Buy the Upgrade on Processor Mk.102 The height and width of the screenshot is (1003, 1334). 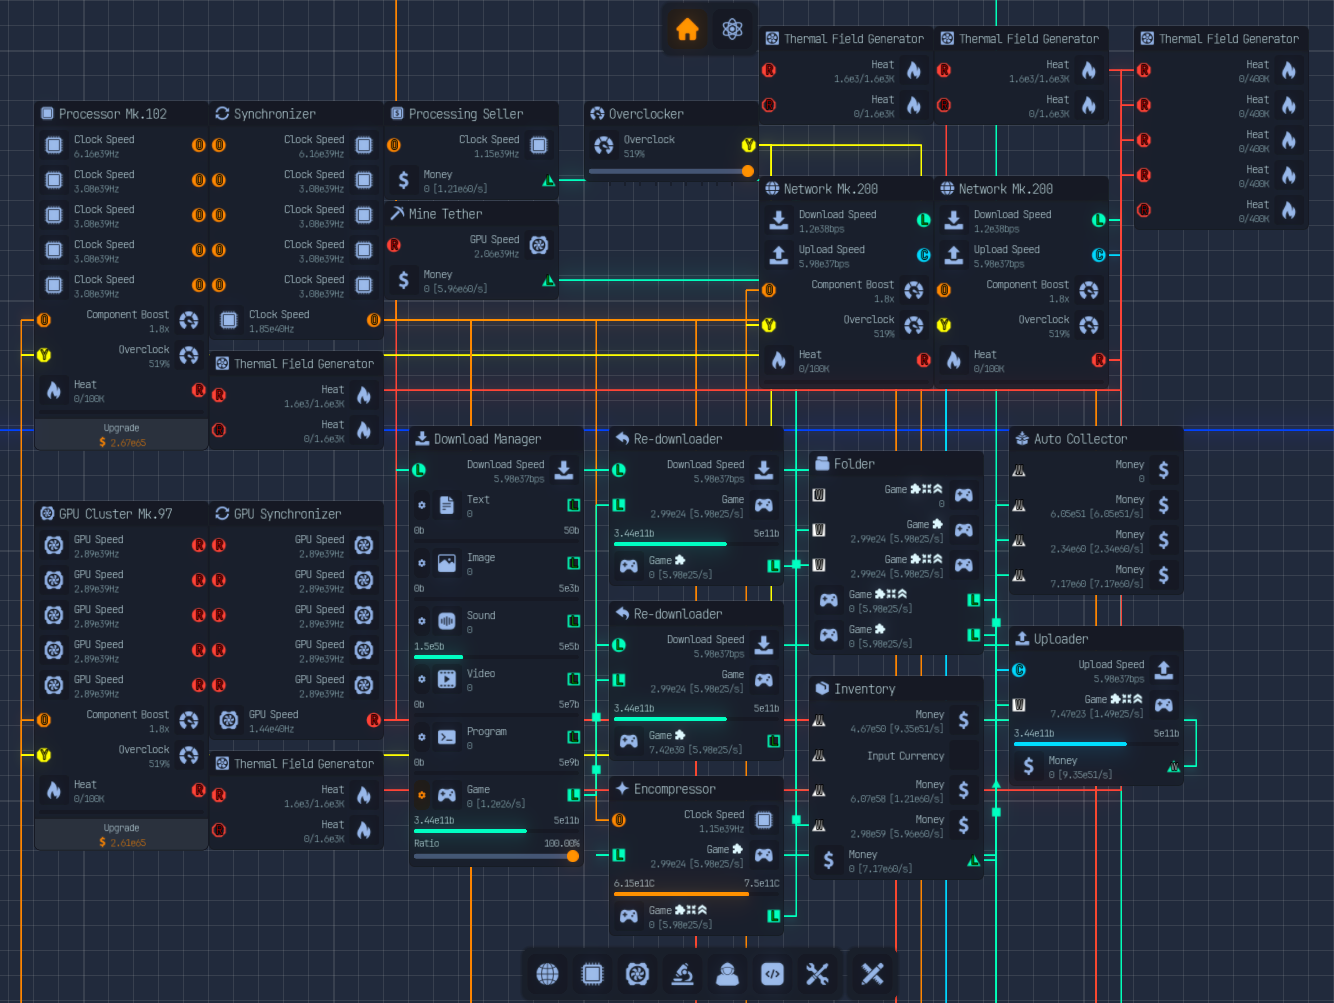(121, 433)
